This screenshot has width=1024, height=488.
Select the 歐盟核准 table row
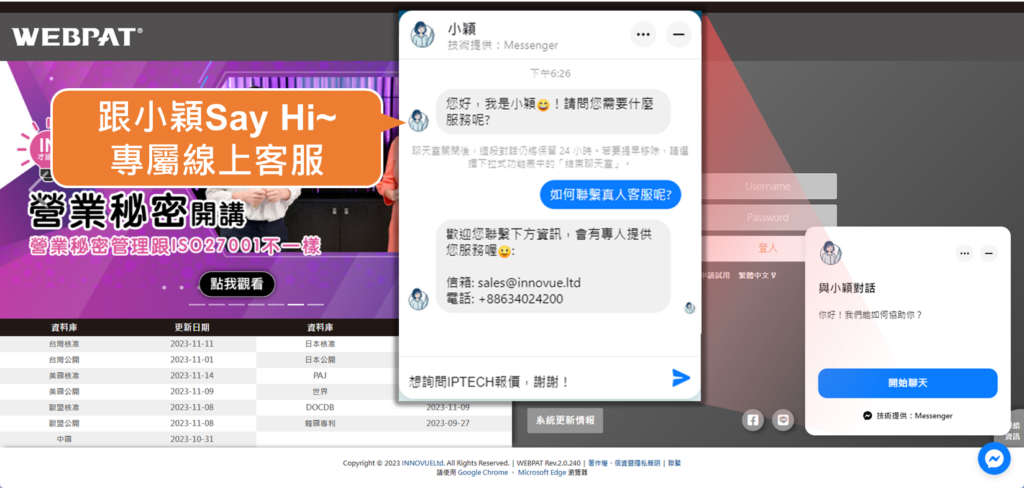point(128,407)
